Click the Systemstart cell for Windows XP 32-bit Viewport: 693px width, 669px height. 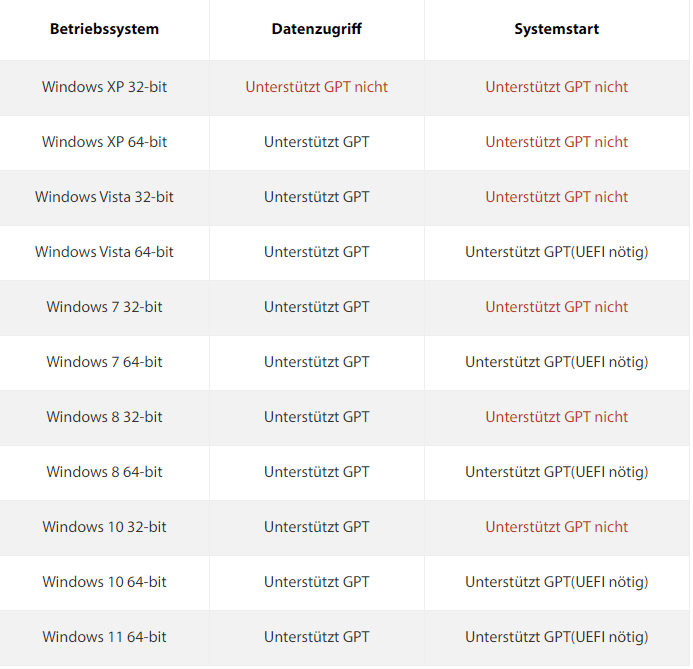tap(556, 87)
